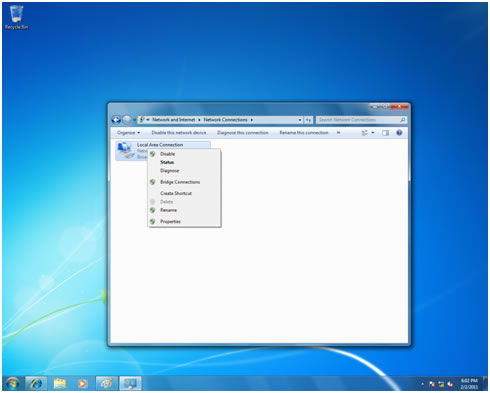The image size is (490, 393).
Task: Open the Recycle Bin desktop icon
Action: 16,18
